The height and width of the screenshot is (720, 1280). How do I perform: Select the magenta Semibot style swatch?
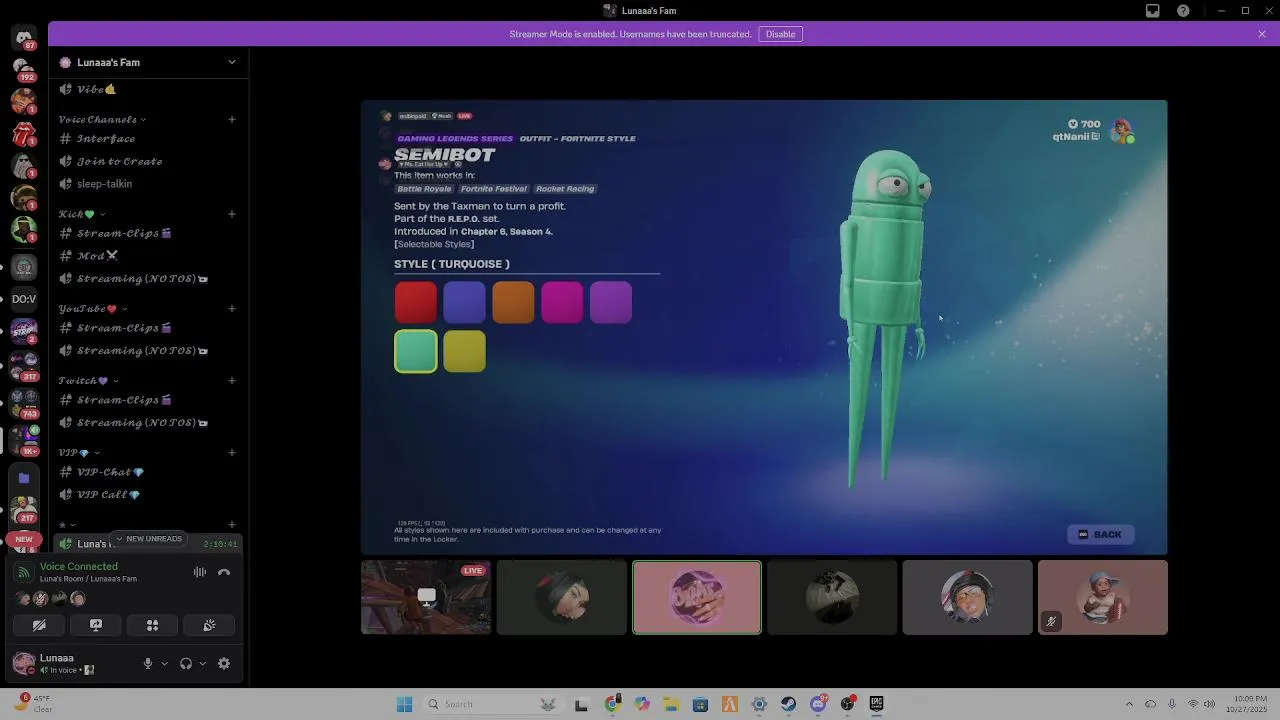pos(562,302)
